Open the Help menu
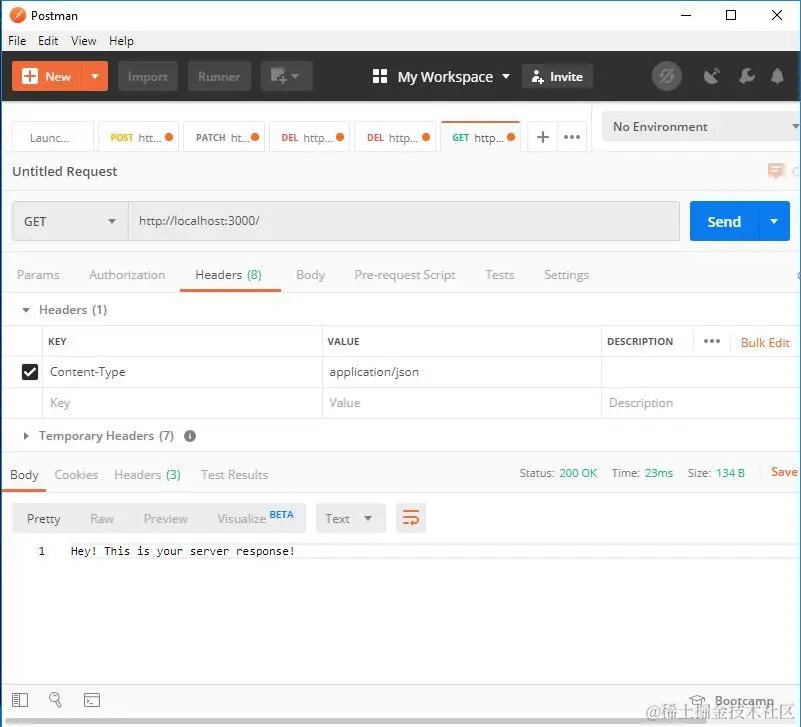 coord(121,41)
